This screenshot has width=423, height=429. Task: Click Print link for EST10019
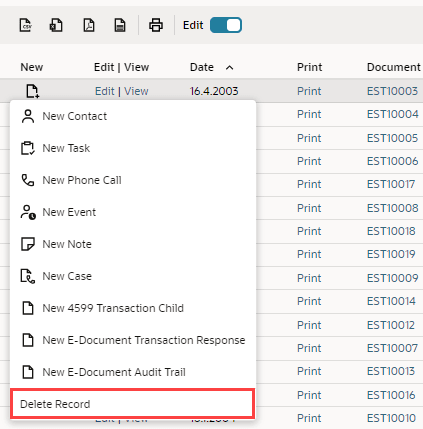(309, 254)
